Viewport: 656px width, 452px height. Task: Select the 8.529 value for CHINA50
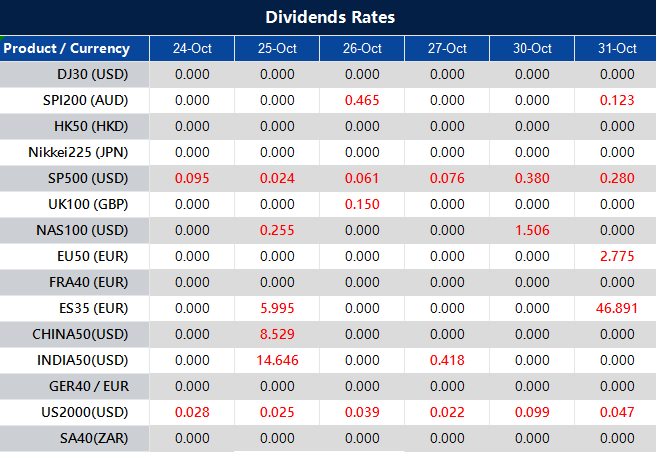coord(277,334)
